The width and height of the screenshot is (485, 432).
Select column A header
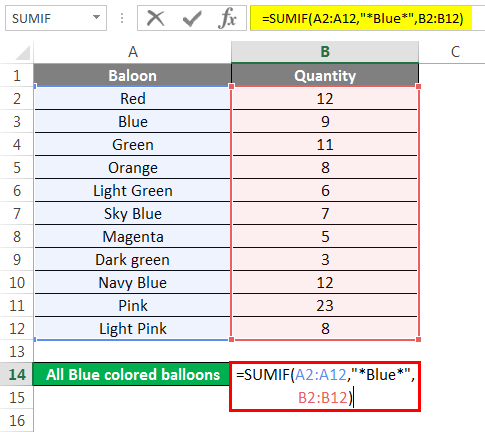click(133, 52)
